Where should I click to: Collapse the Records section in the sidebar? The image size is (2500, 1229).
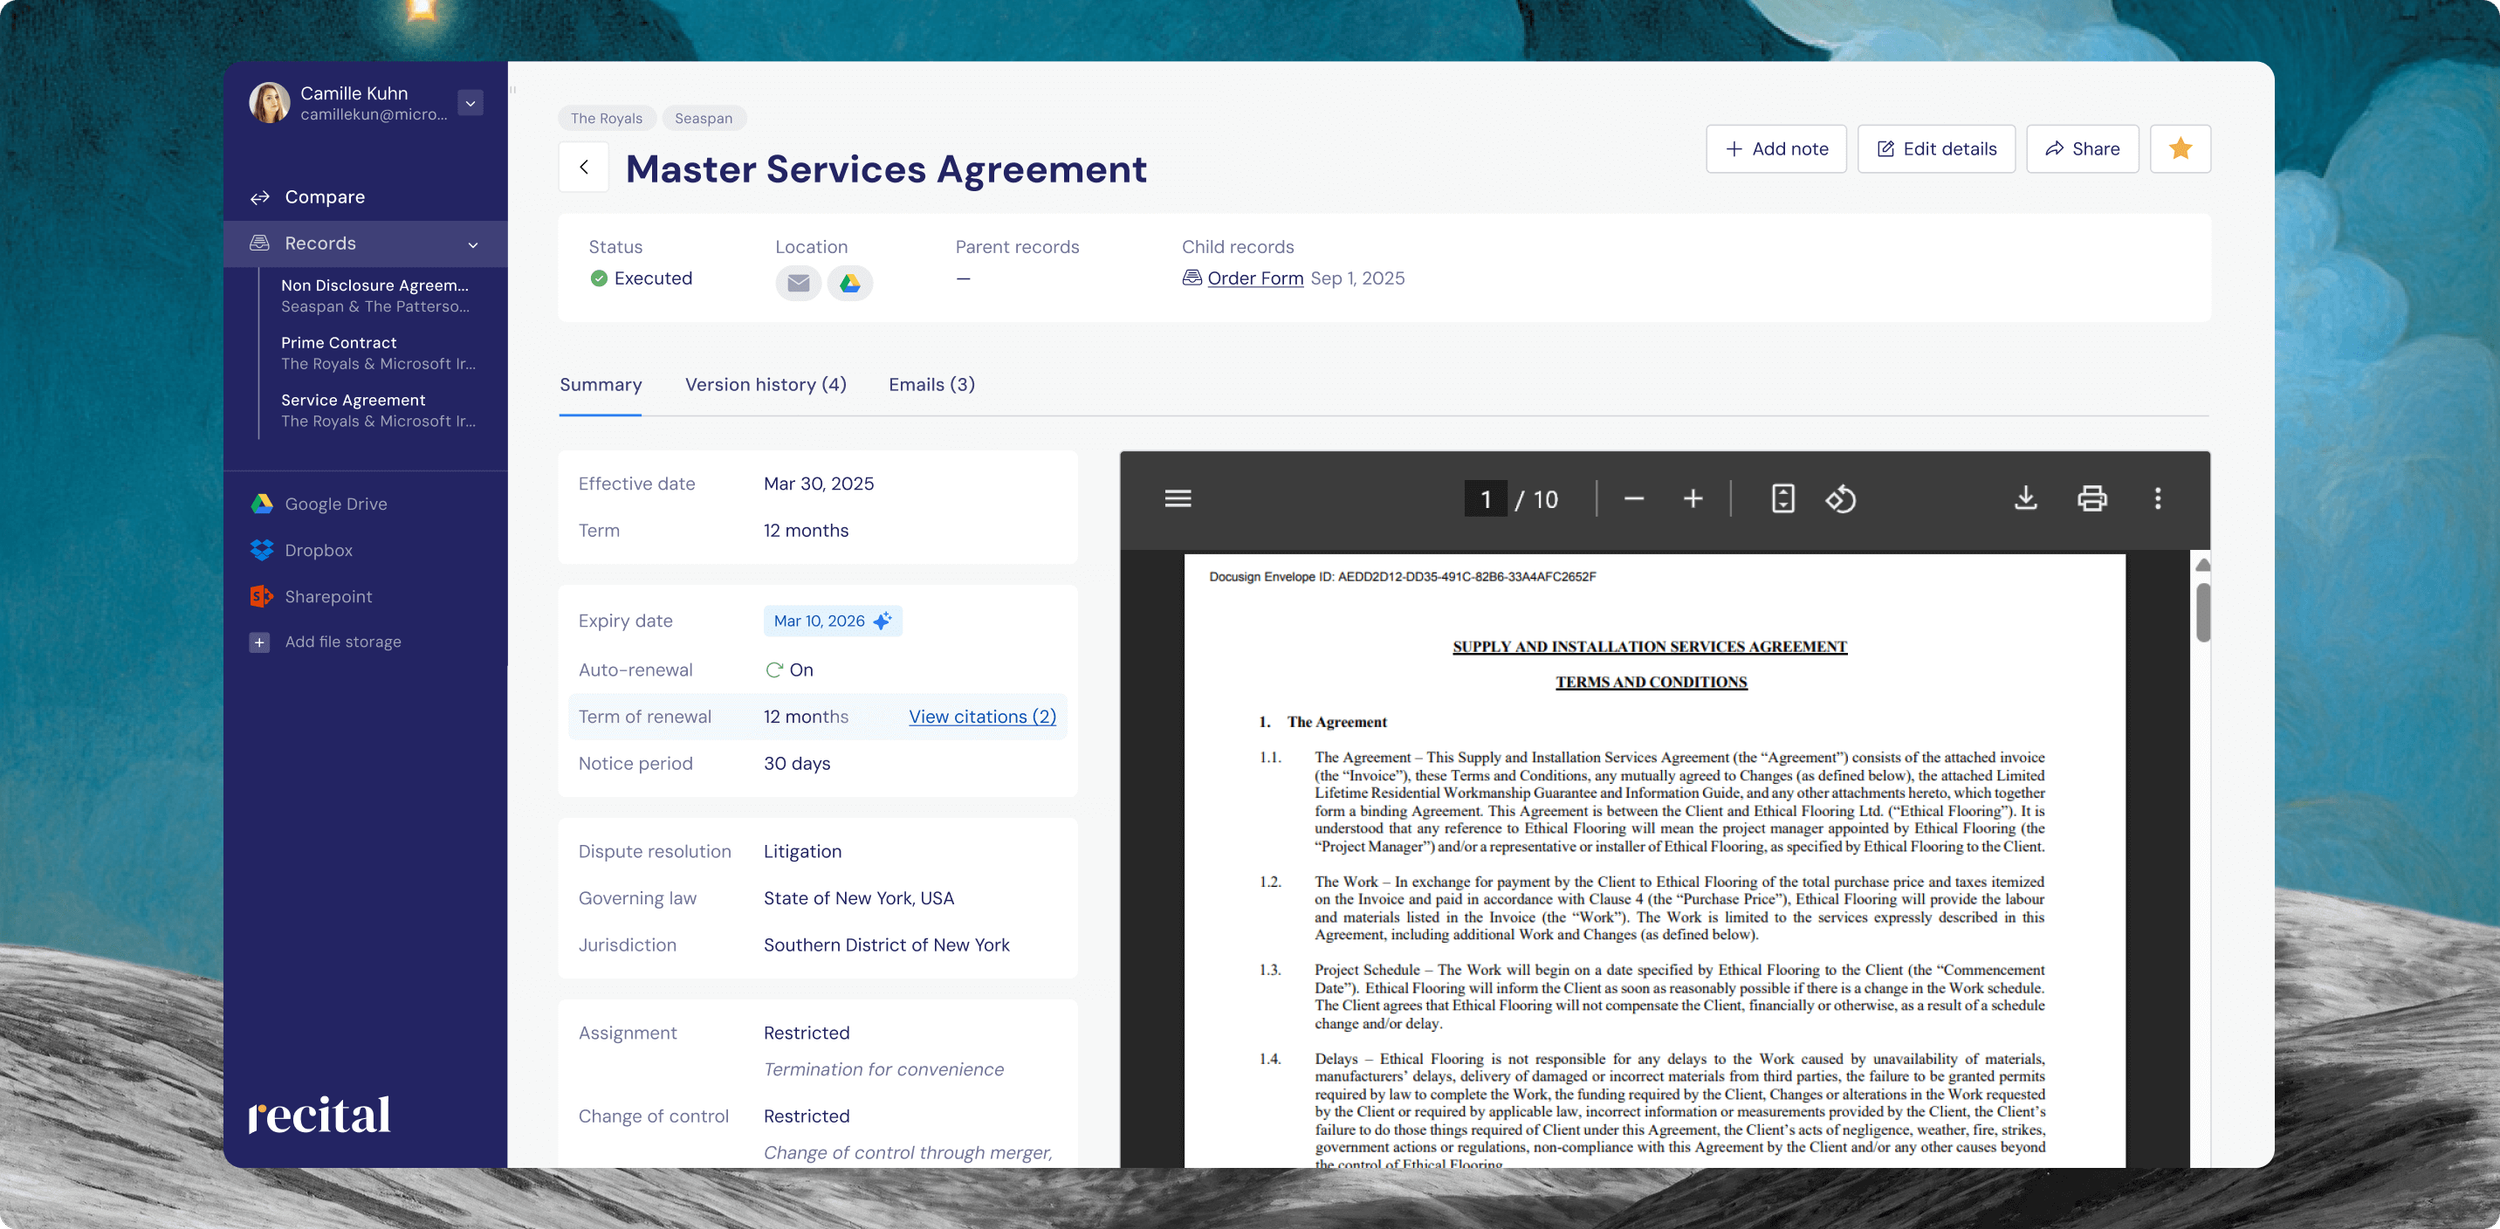coord(471,243)
